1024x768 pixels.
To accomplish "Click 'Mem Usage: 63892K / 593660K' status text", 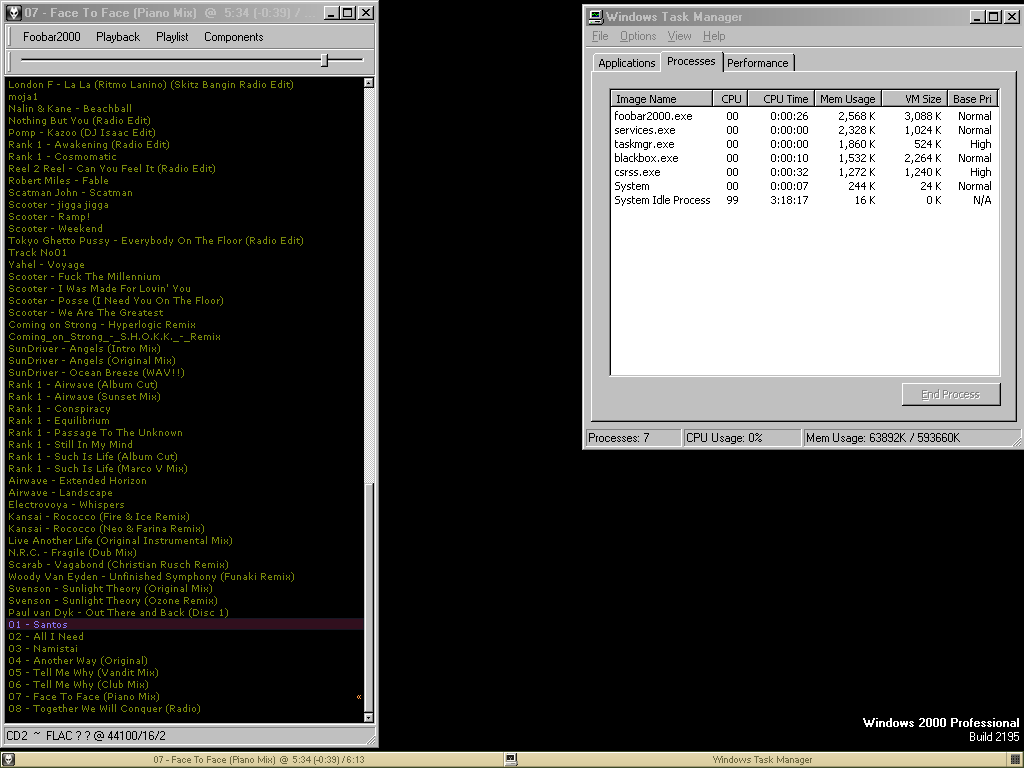I will 911,438.
